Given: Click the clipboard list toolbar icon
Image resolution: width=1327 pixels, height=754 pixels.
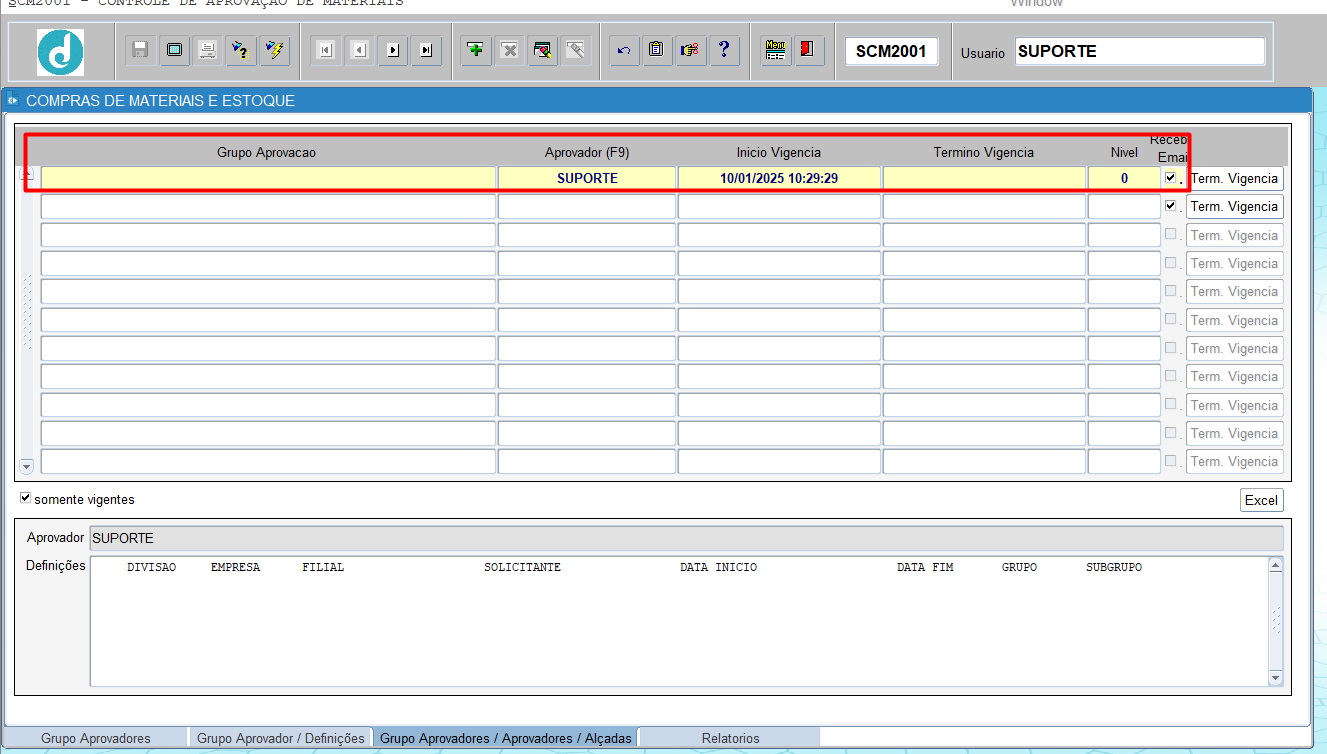Looking at the screenshot, I should [656, 50].
